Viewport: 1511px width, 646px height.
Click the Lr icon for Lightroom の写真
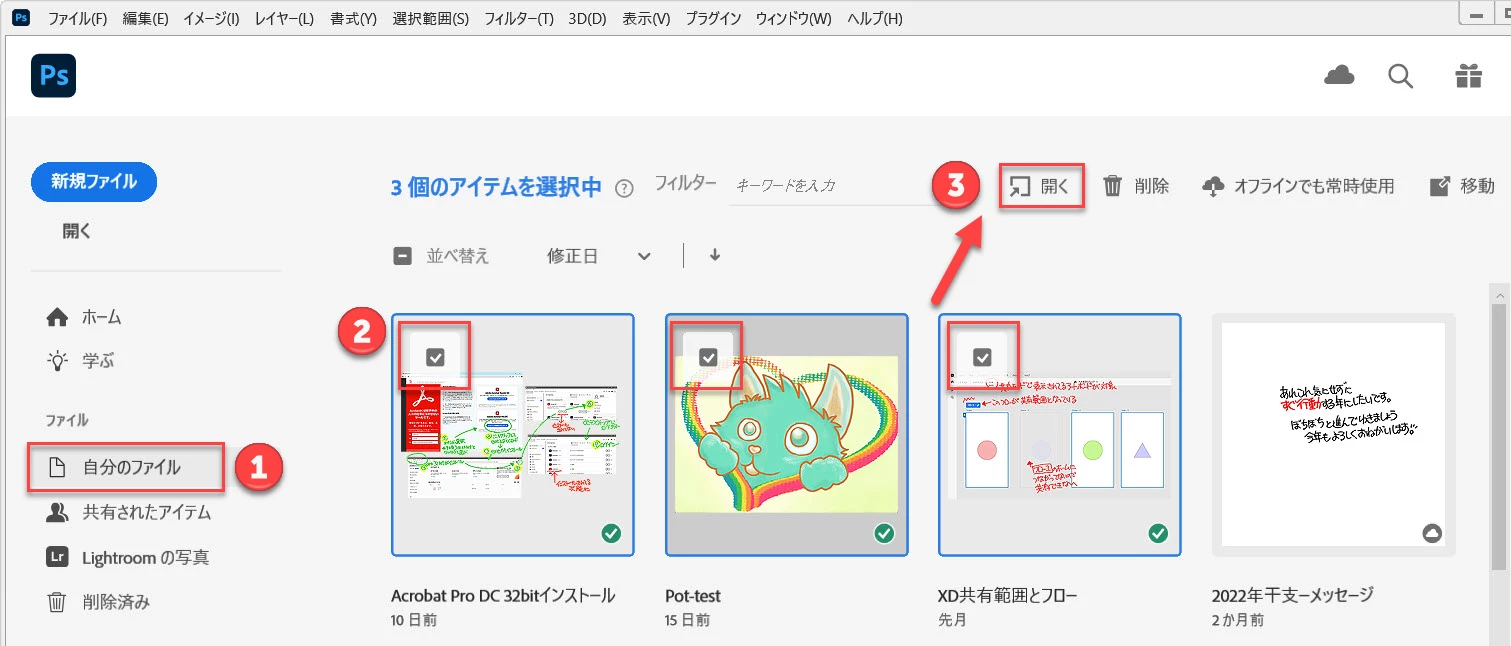click(57, 557)
